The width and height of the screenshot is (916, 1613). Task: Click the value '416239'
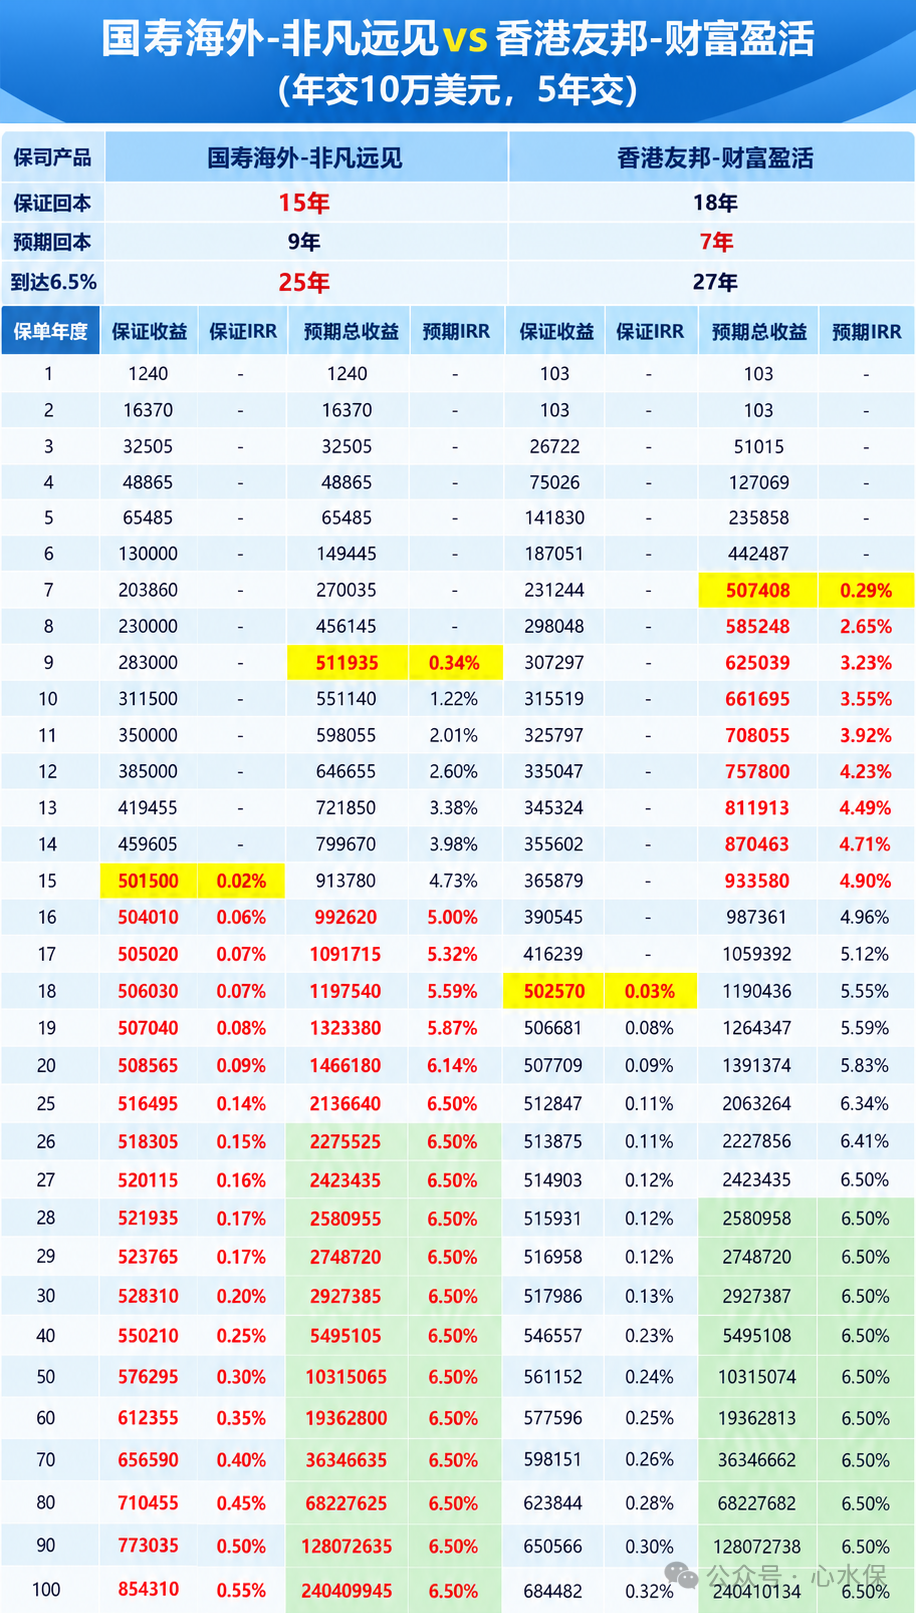(x=553, y=954)
